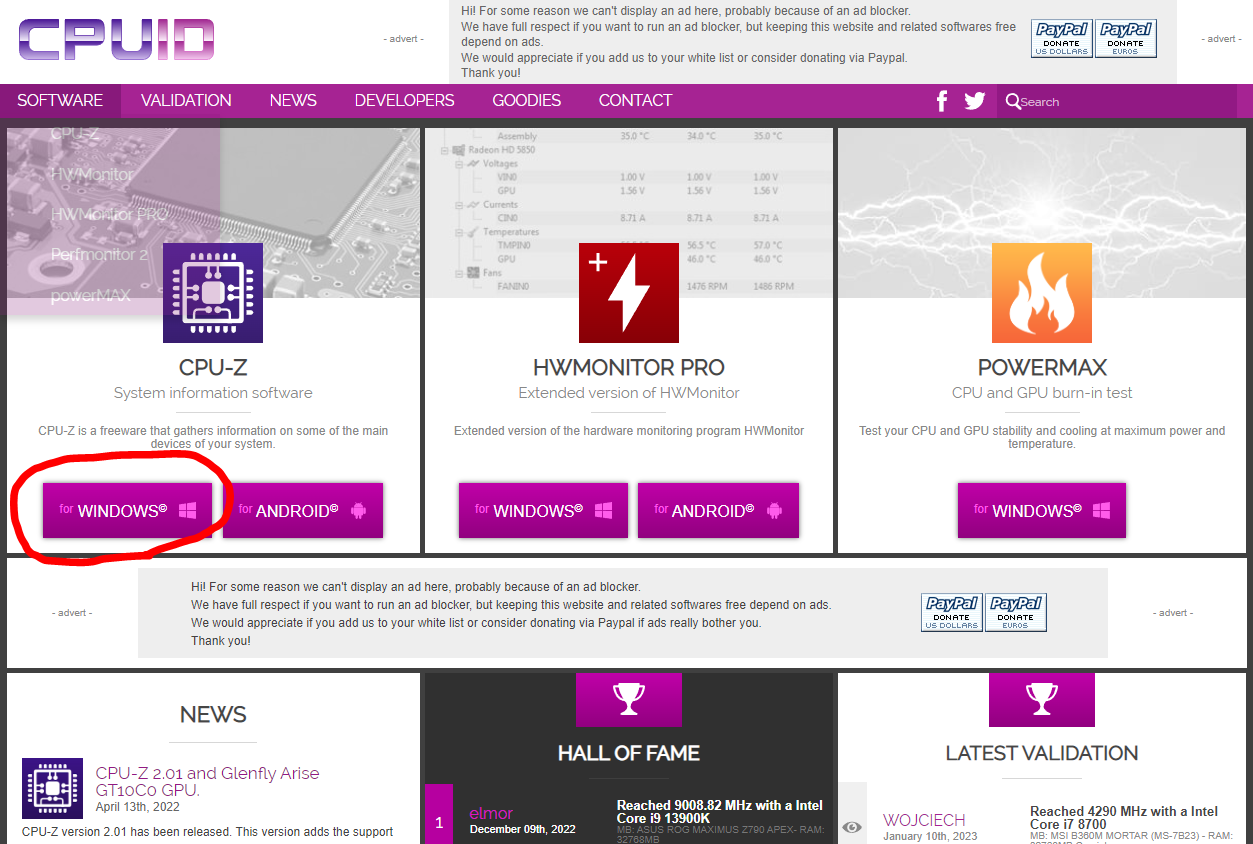Open elmor's Hall of Fame profile
The height and width of the screenshot is (844, 1253).
point(491,813)
